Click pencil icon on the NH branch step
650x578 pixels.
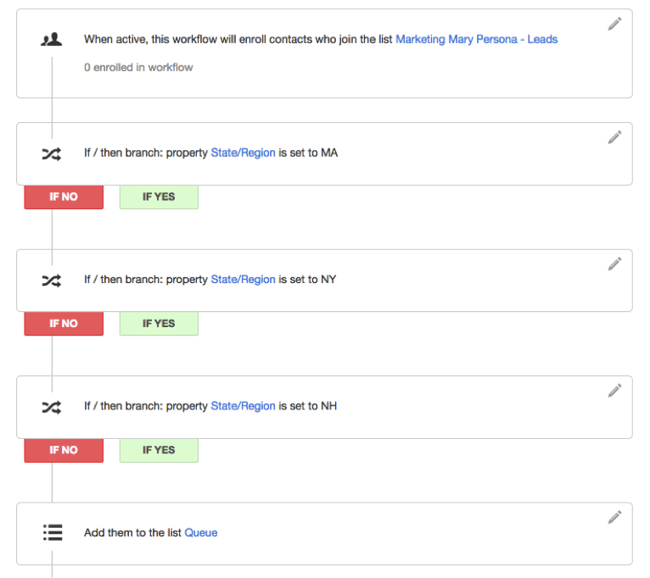click(614, 390)
